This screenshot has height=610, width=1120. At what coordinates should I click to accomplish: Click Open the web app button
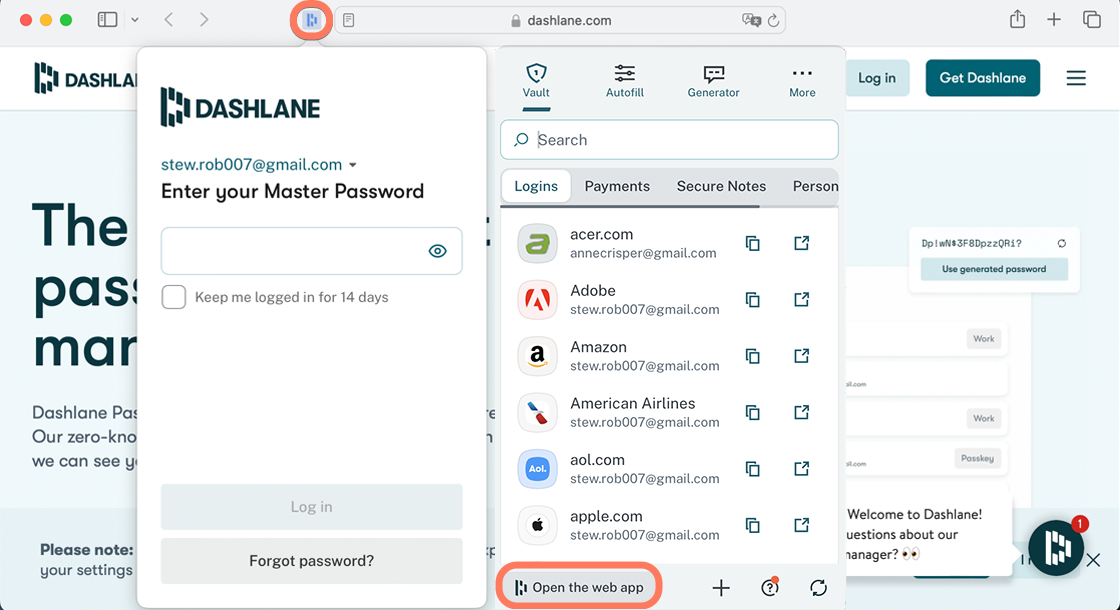[579, 587]
